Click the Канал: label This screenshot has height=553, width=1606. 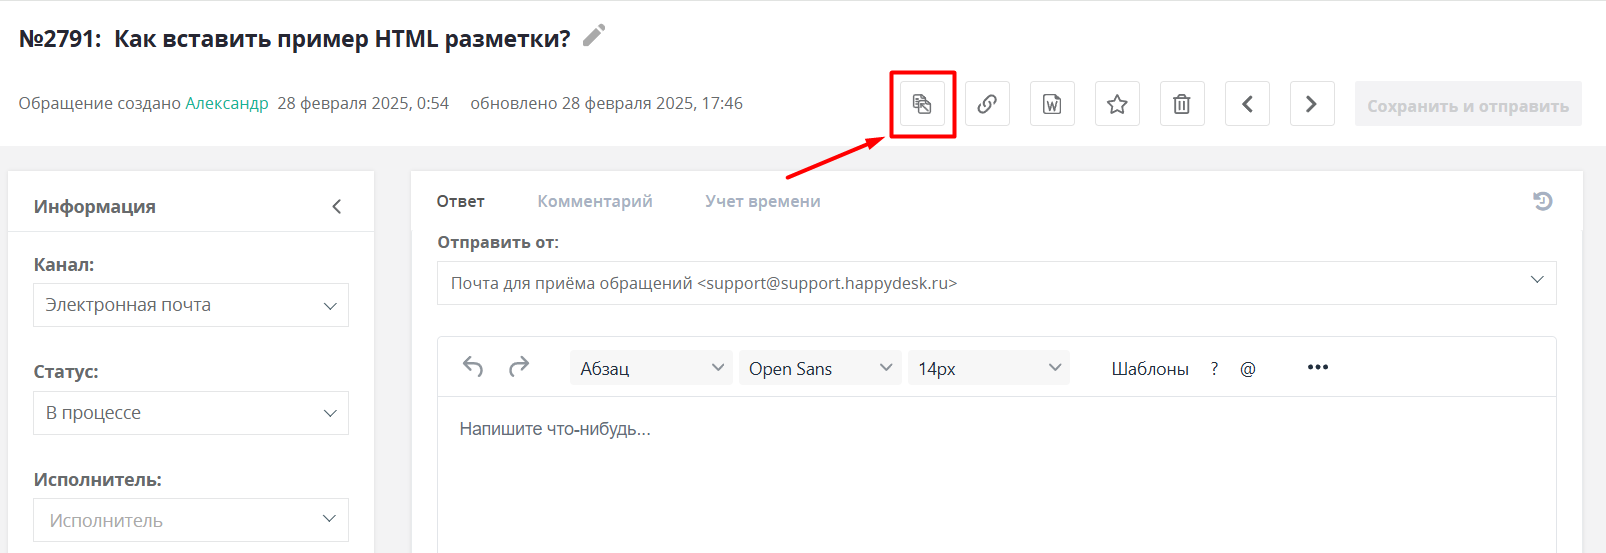click(x=64, y=265)
